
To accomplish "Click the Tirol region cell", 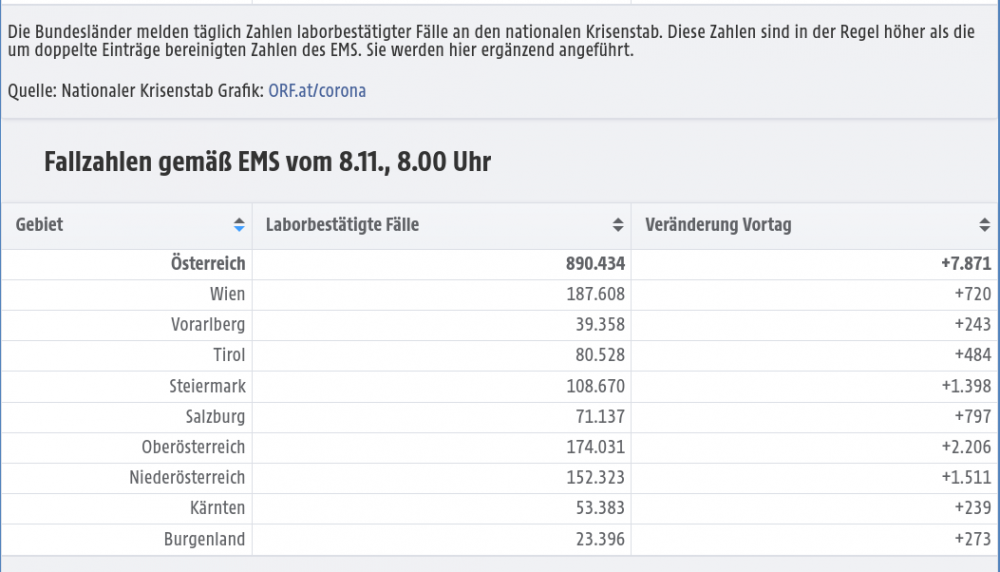I will point(228,355).
